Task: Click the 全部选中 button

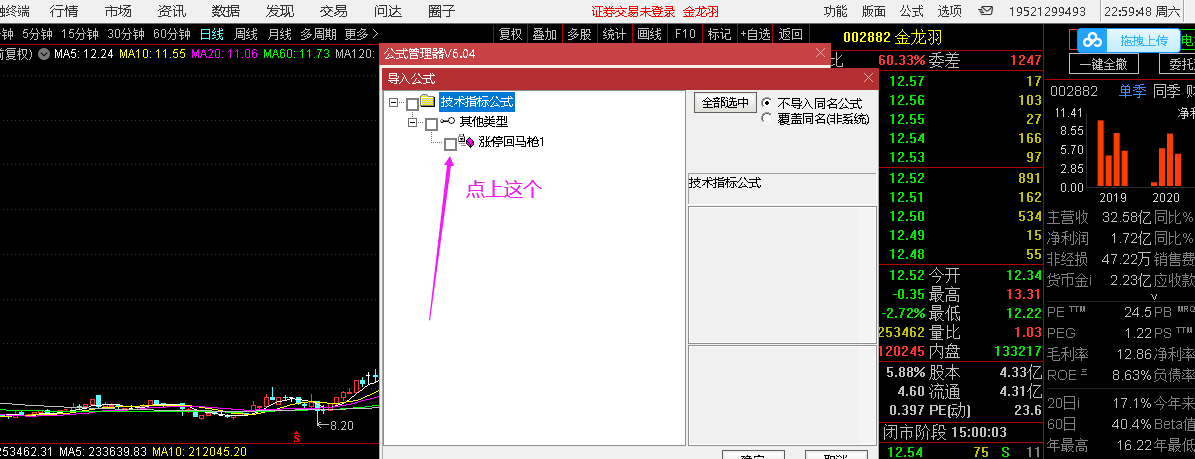Action: (724, 103)
